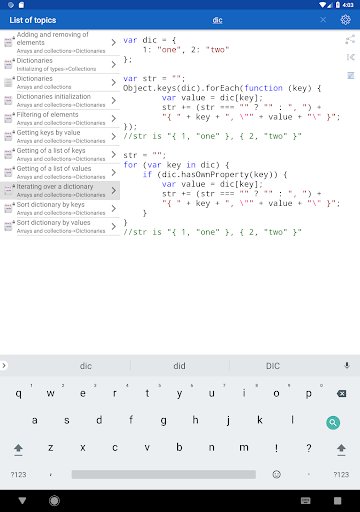The height and width of the screenshot is (512, 360).
Task: Tap the left ?123 symbols key
Action: click(18, 474)
